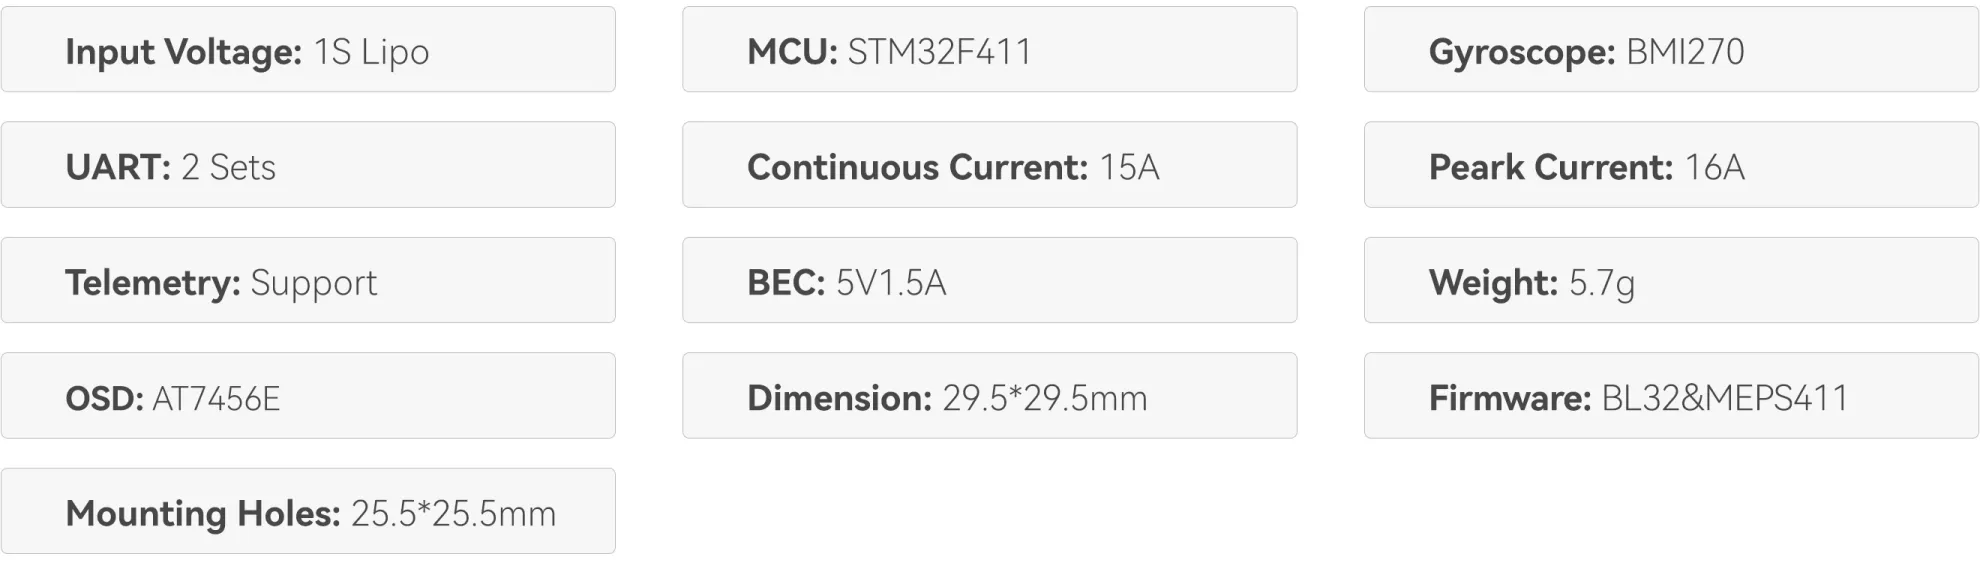The height and width of the screenshot is (563, 1980).
Task: Click the BMI270 gyroscope value
Action: pyautogui.click(x=1685, y=52)
